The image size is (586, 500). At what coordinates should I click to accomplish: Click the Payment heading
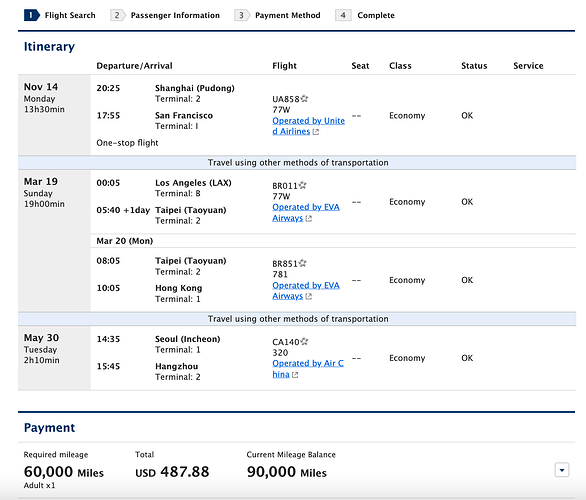[49, 428]
